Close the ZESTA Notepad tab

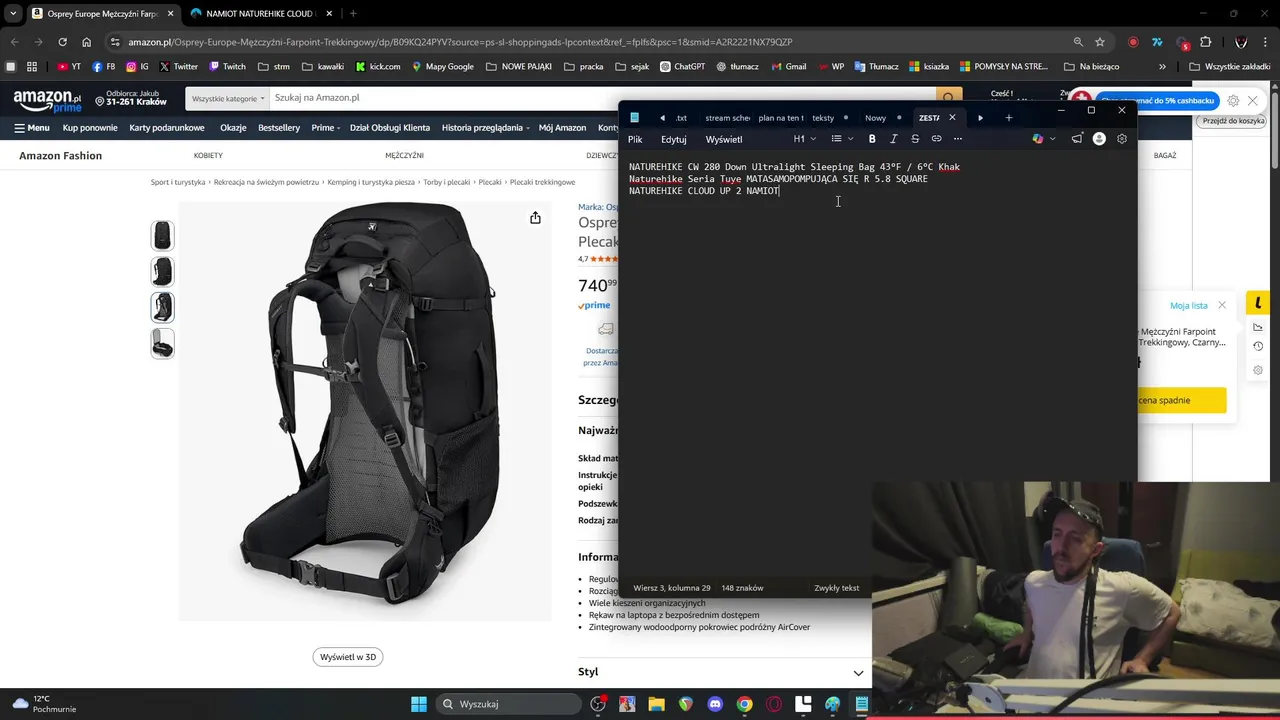952,118
